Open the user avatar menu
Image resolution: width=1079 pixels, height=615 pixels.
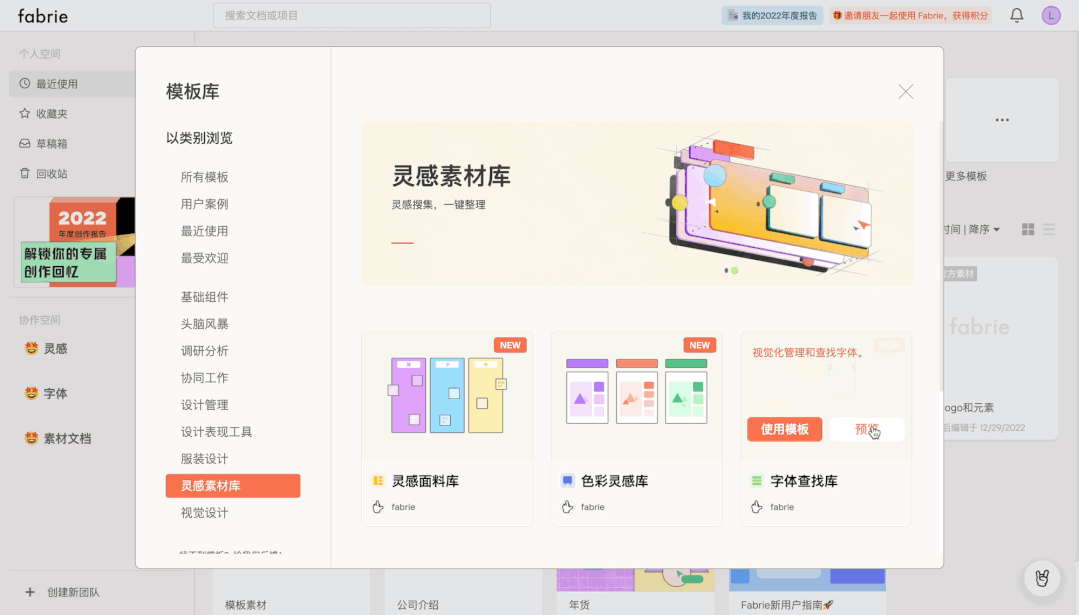pos(1051,15)
